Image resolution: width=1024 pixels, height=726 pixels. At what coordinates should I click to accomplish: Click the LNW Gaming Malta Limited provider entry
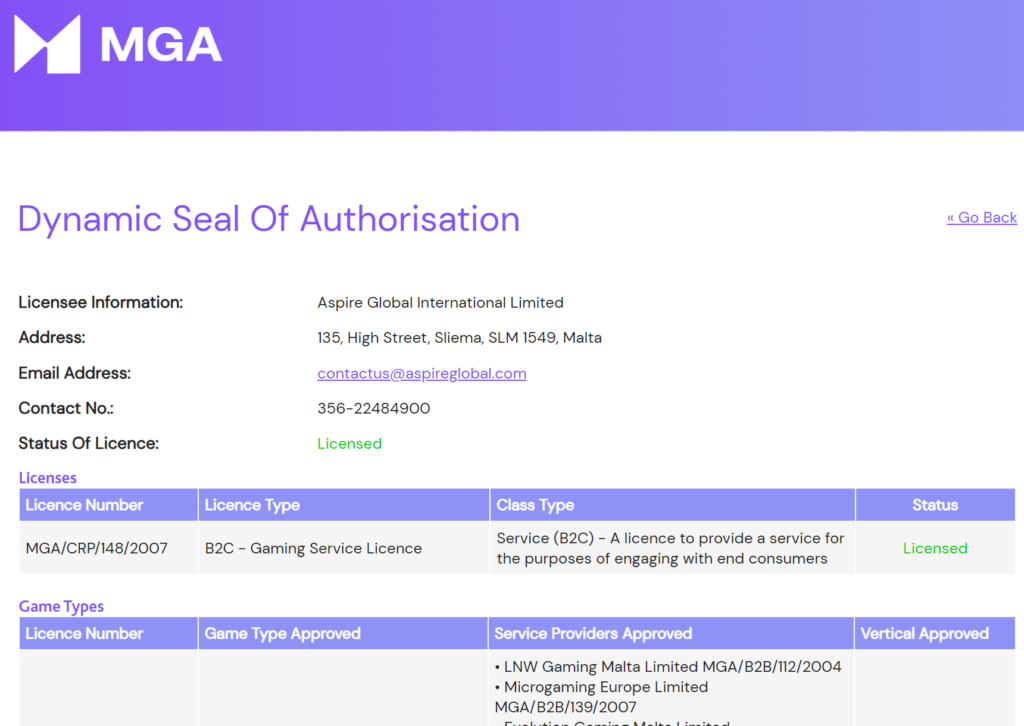coord(672,667)
